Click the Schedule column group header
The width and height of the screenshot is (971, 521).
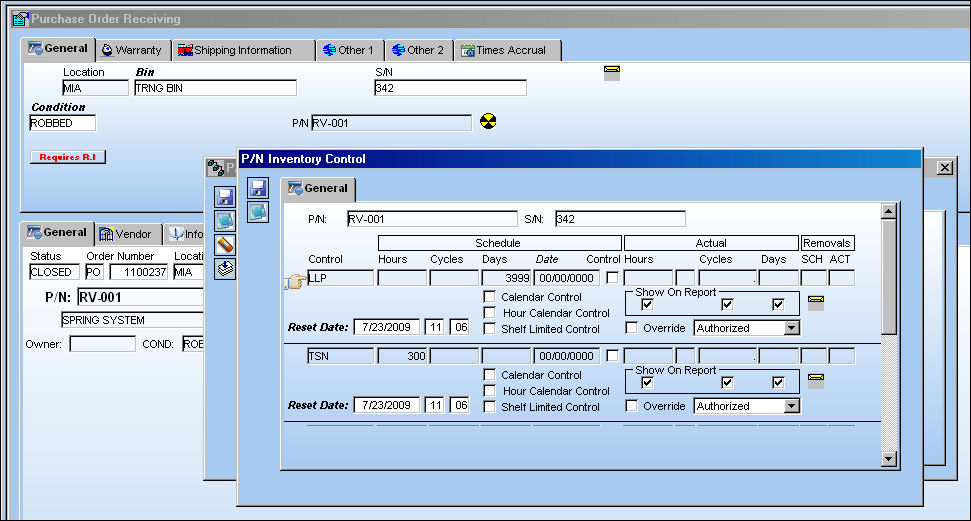pos(499,243)
